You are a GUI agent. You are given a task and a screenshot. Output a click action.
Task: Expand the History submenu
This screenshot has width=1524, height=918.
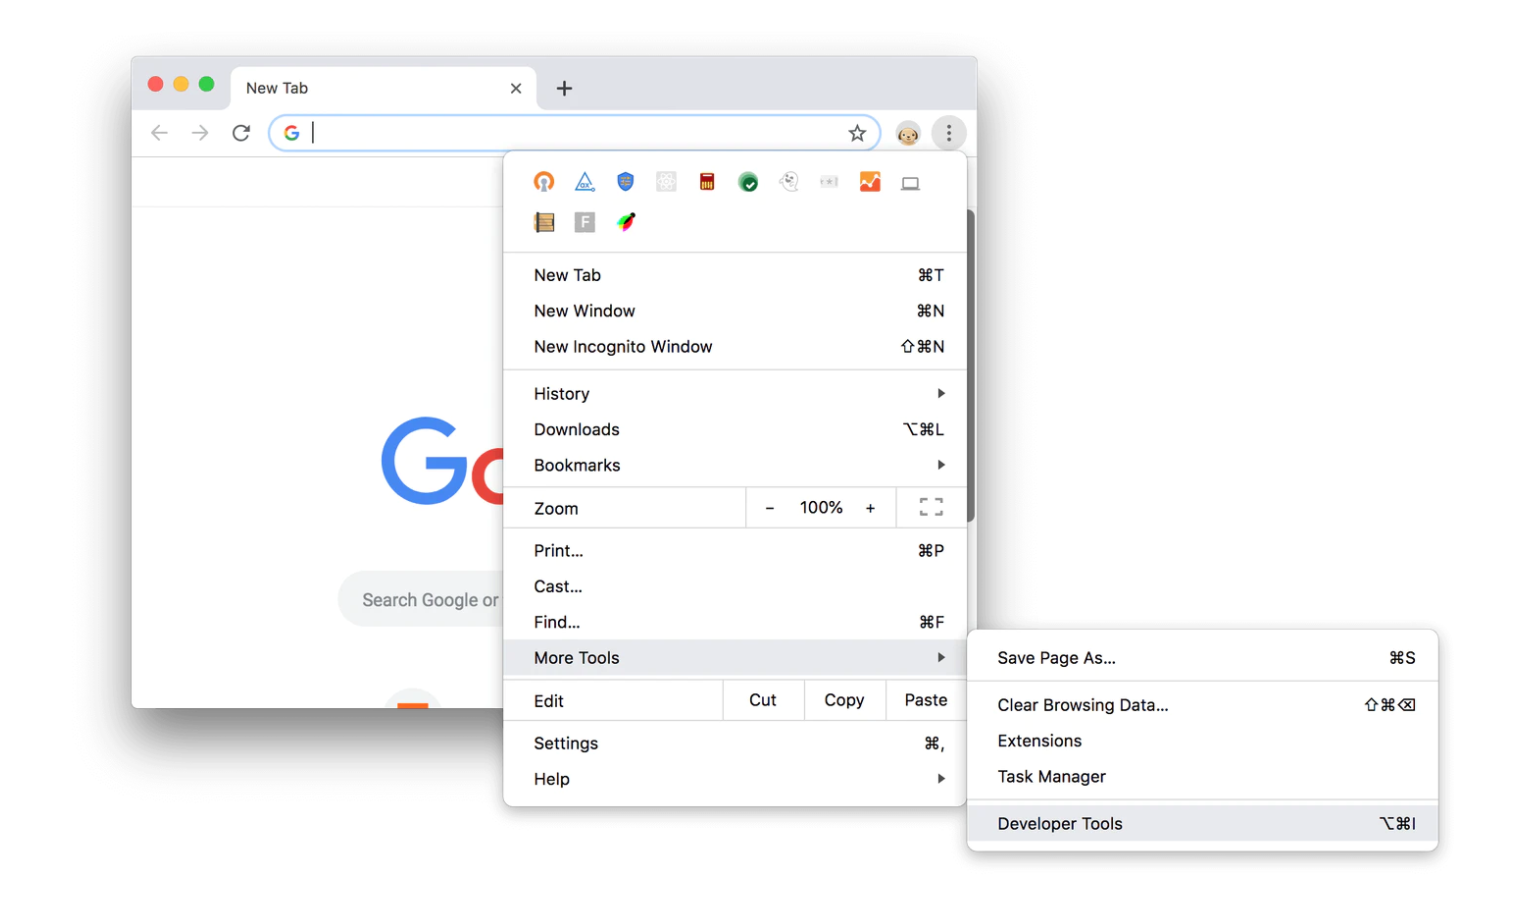click(940, 394)
